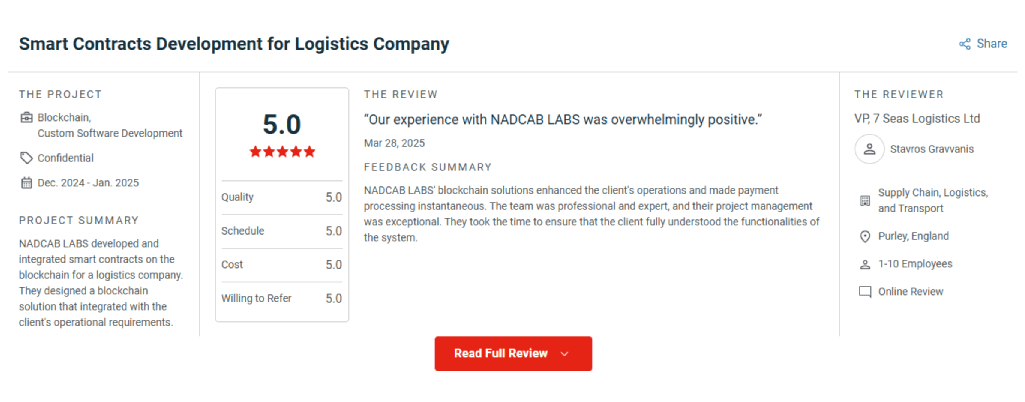Click the location pin beside Purley, England

[865, 237]
